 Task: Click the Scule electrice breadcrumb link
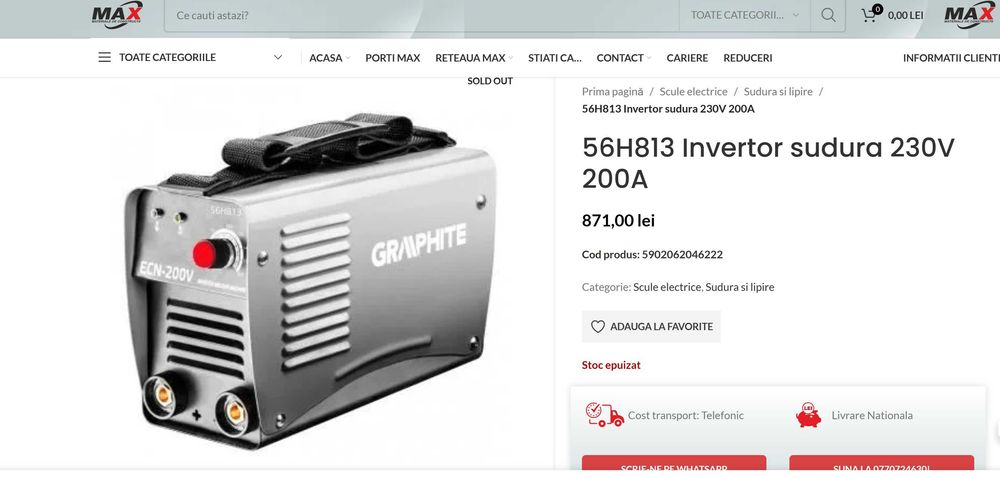(x=693, y=92)
